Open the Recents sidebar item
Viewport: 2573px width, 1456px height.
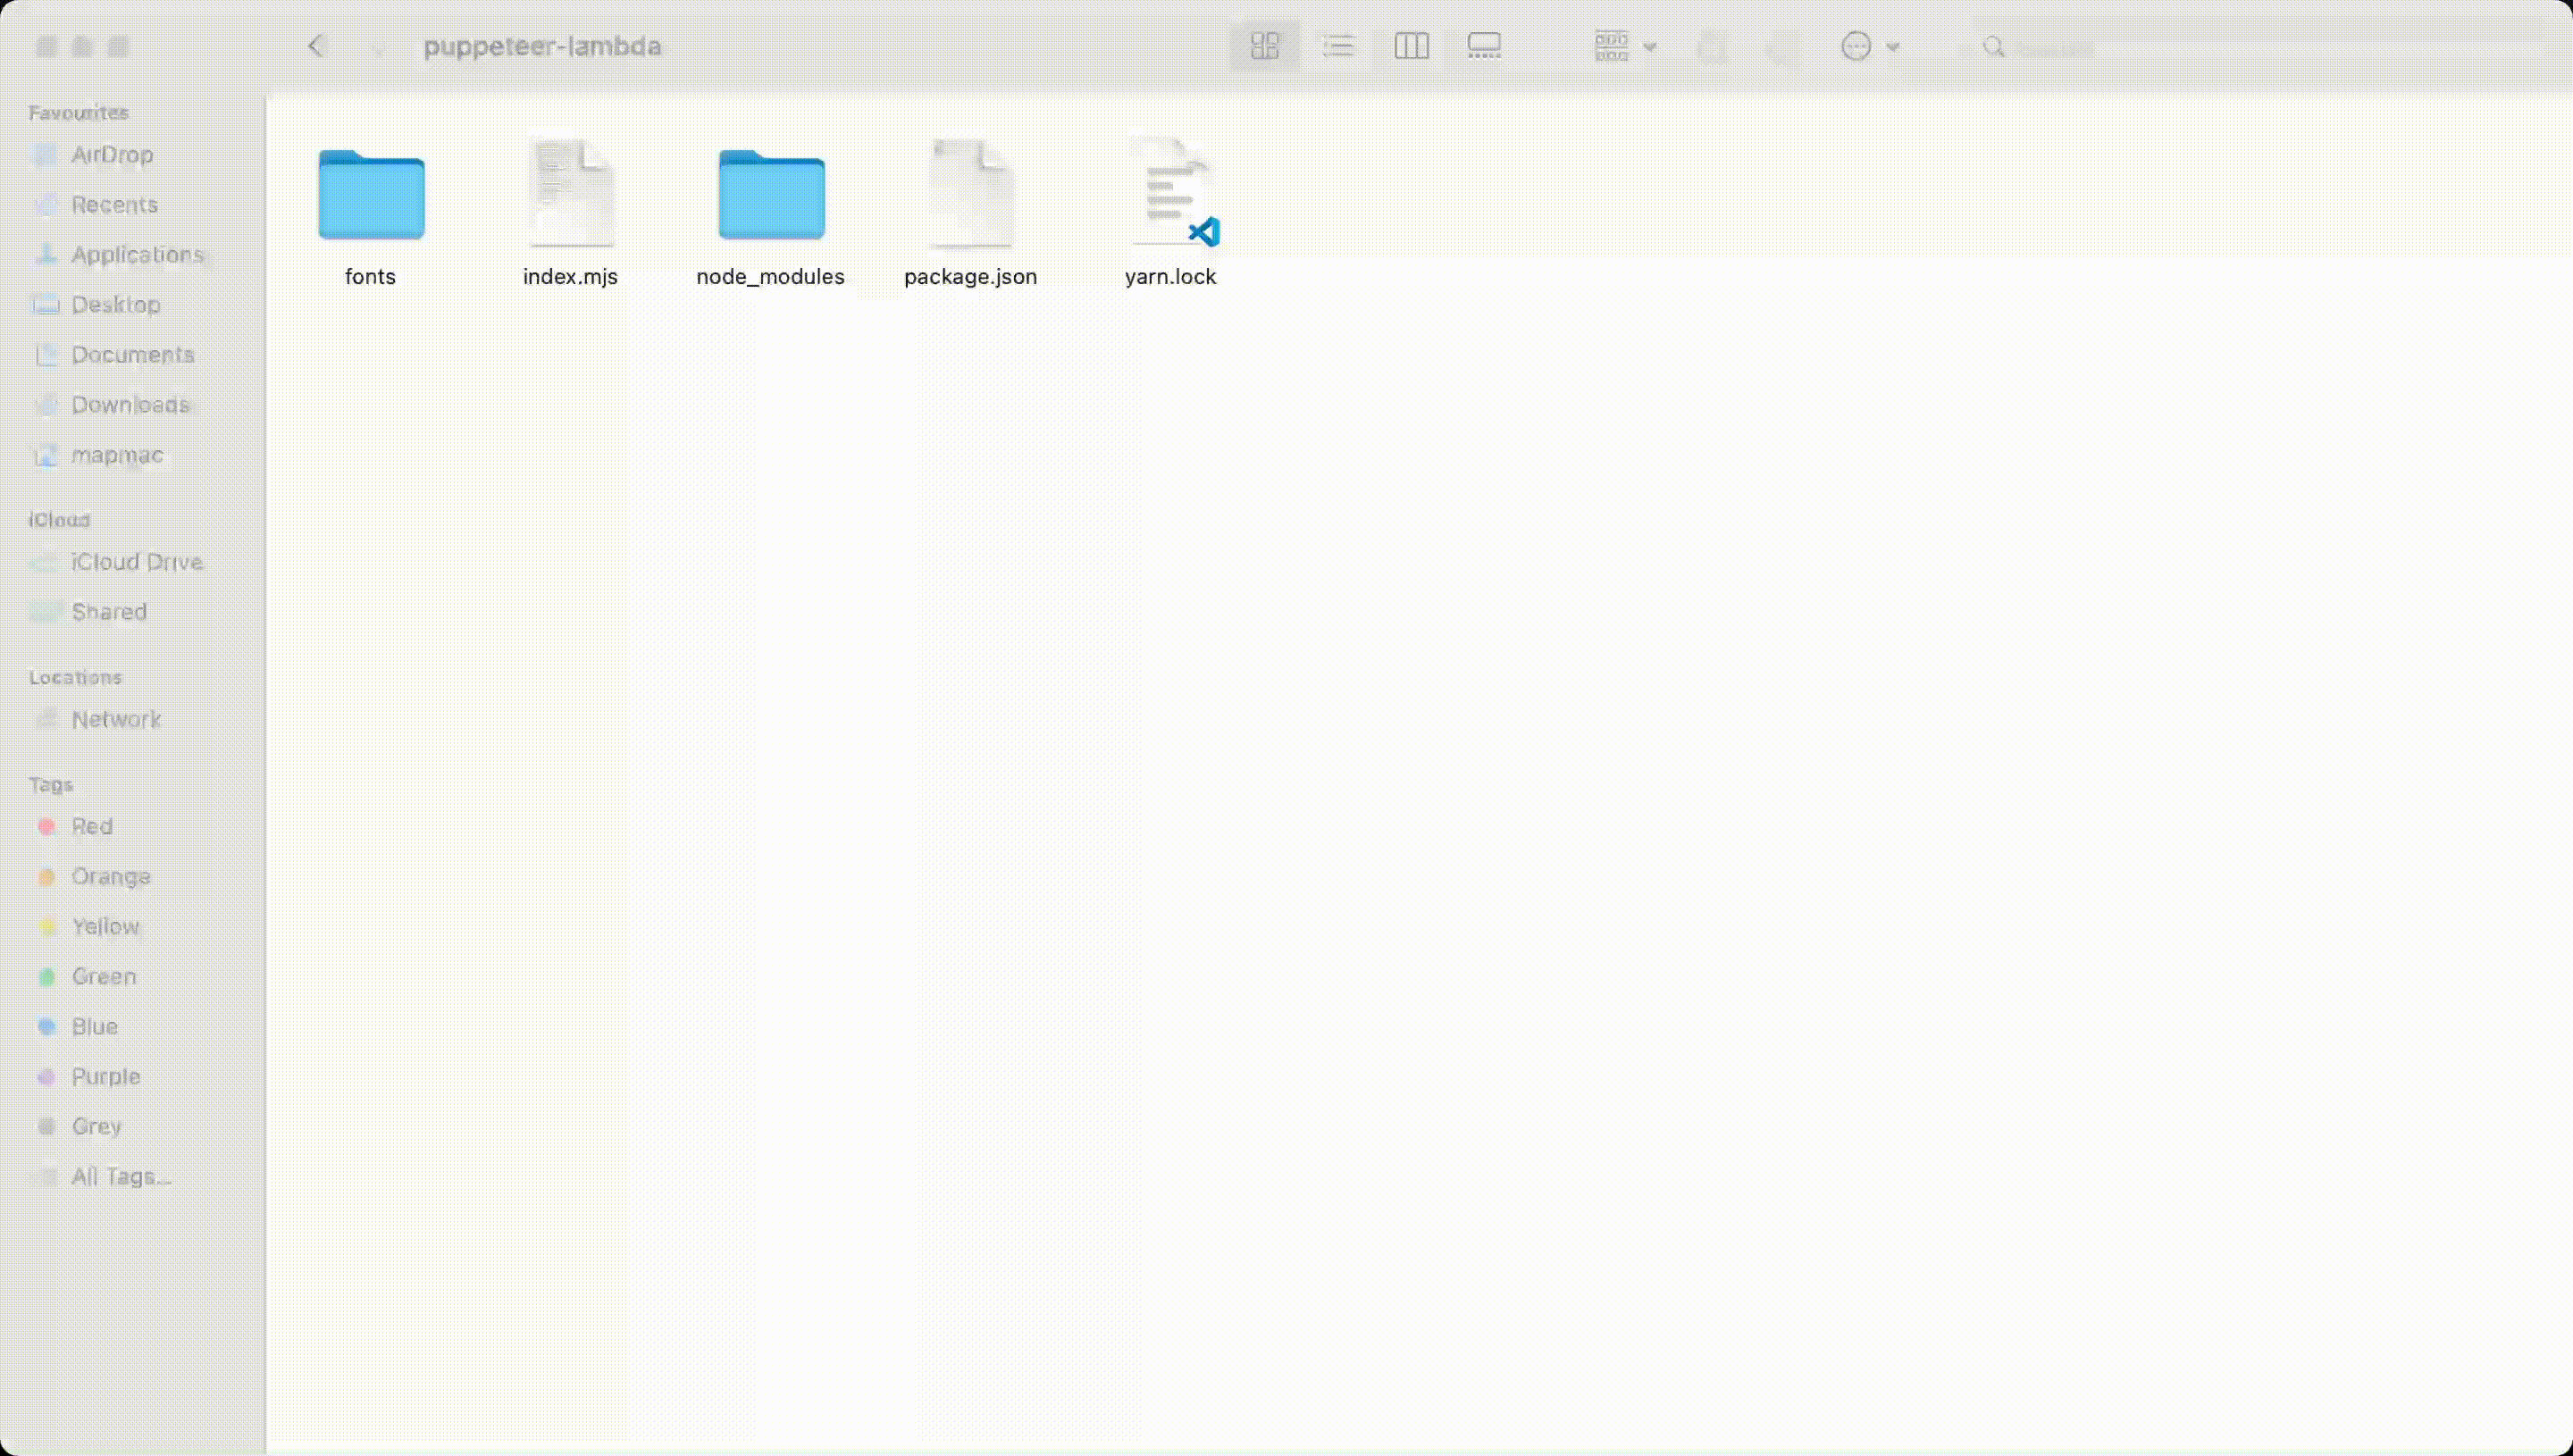tap(114, 204)
